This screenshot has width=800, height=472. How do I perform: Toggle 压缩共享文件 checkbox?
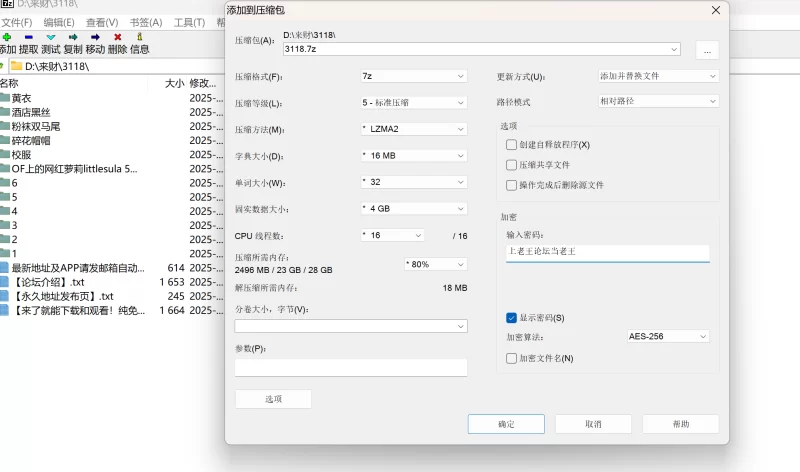[x=511, y=165]
